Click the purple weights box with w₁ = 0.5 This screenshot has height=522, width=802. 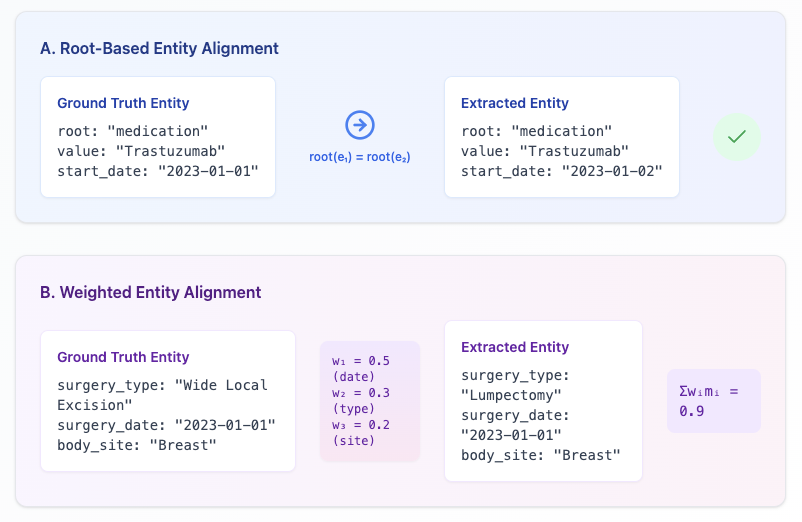tap(369, 401)
